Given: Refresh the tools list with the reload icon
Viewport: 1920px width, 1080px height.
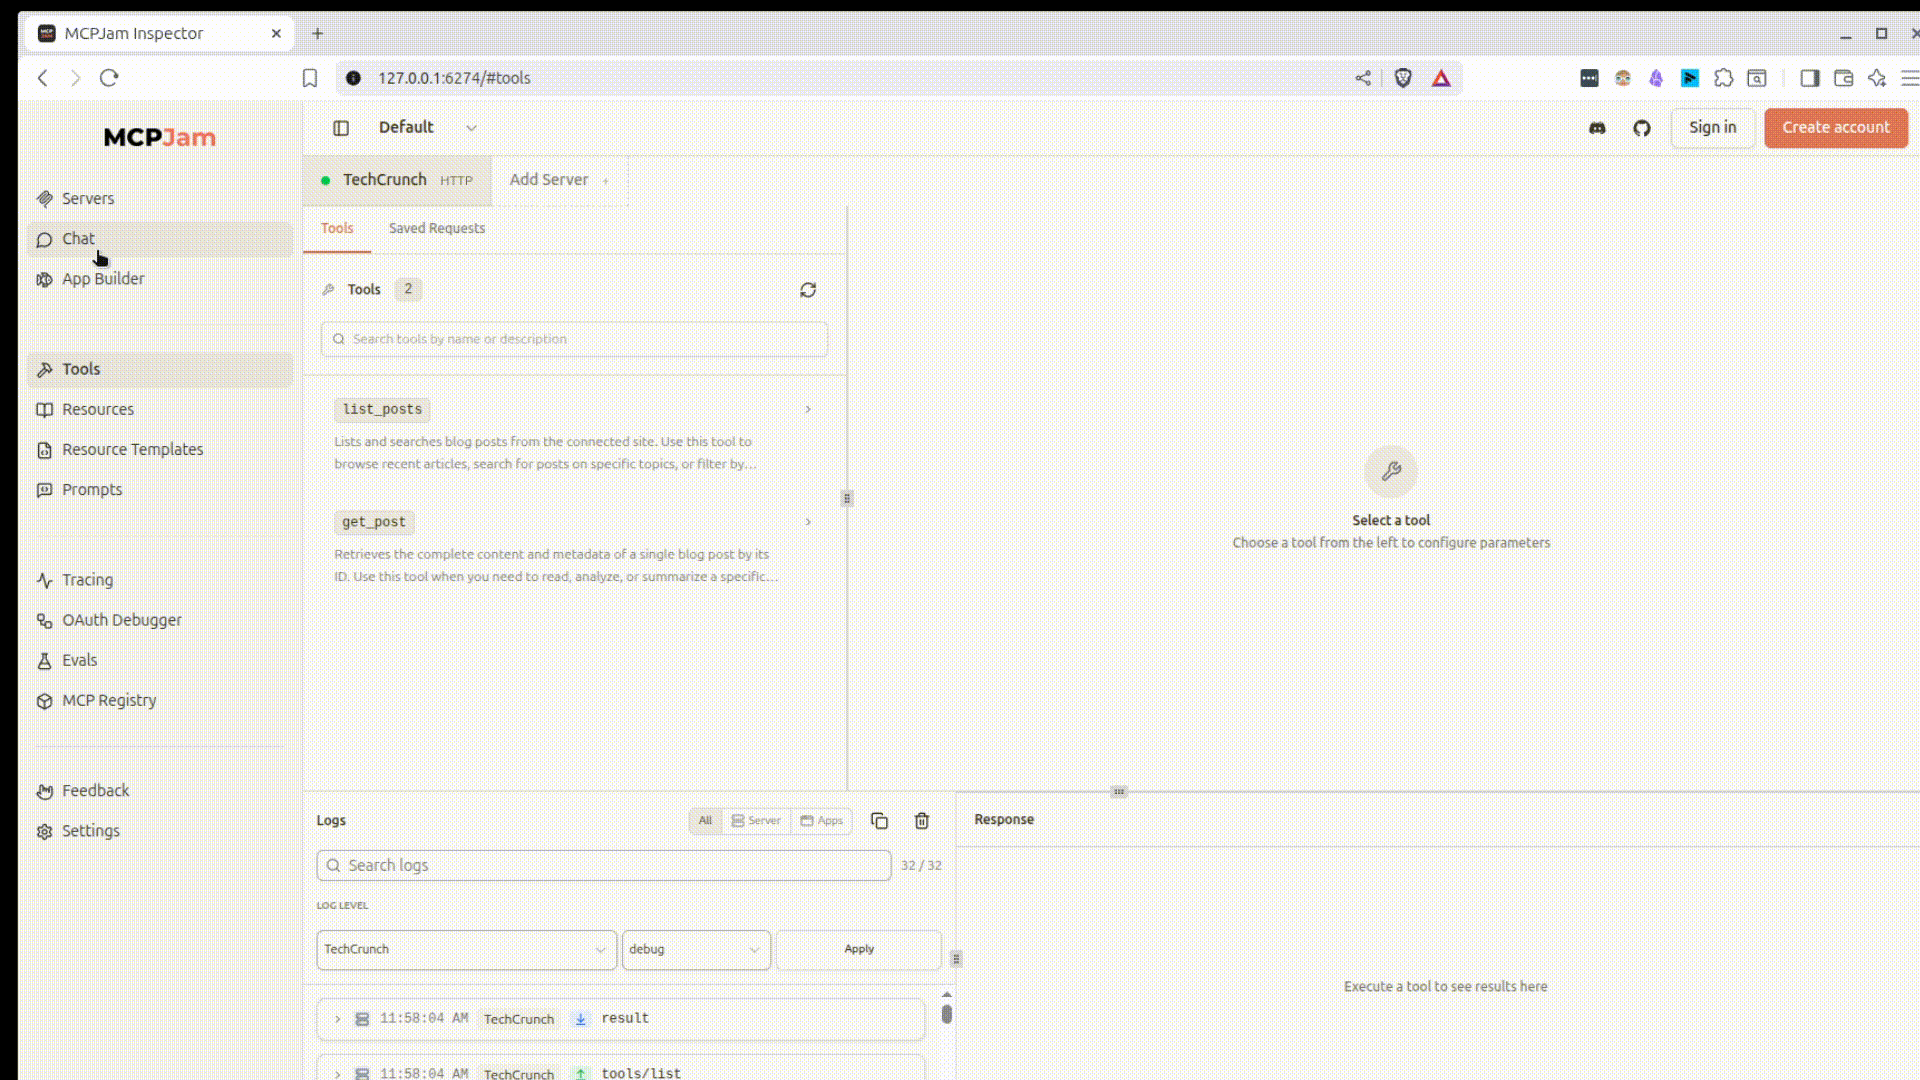Looking at the screenshot, I should pyautogui.click(x=808, y=289).
